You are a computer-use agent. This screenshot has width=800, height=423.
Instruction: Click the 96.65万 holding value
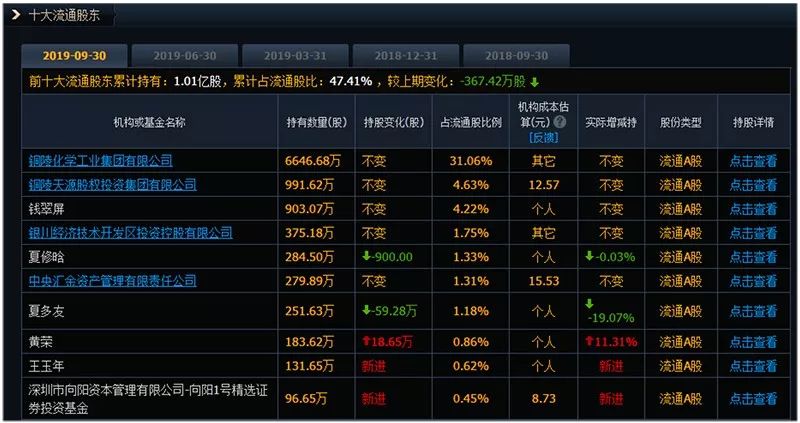pos(306,399)
